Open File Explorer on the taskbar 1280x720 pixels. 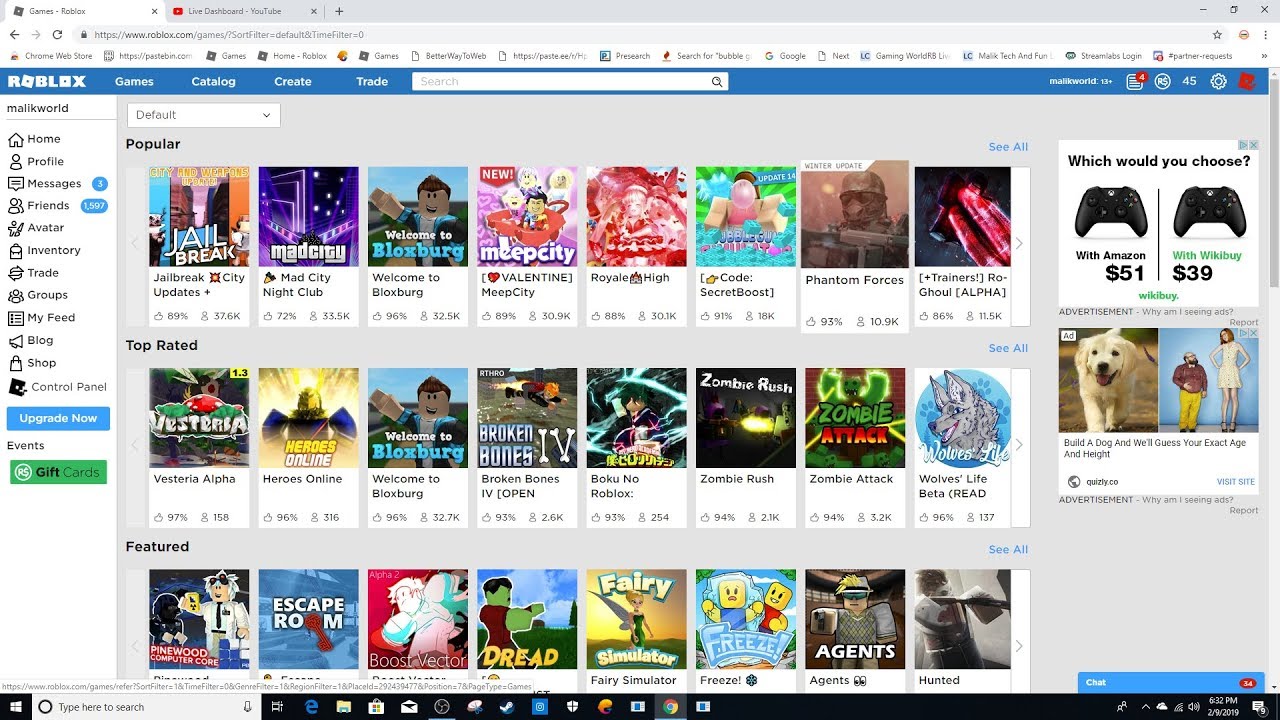[x=343, y=707]
